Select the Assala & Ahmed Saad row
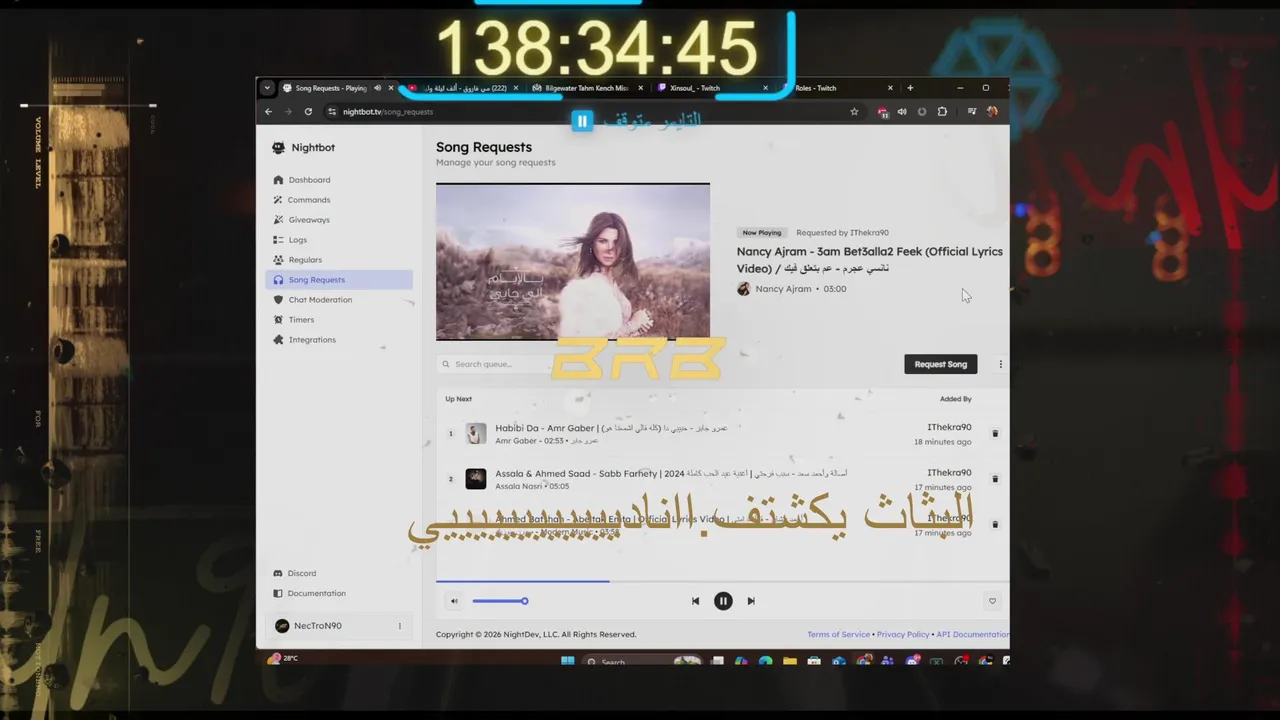1280x720 pixels. point(722,479)
